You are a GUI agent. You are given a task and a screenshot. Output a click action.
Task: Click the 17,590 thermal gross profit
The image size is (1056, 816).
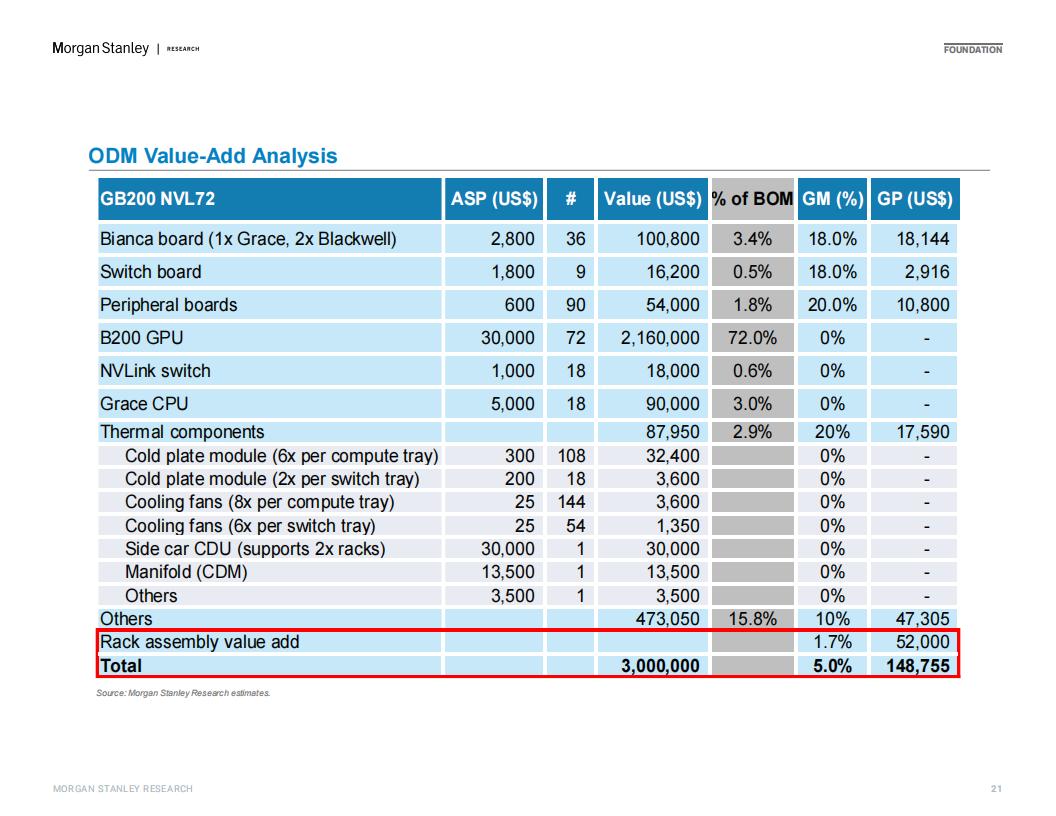923,432
